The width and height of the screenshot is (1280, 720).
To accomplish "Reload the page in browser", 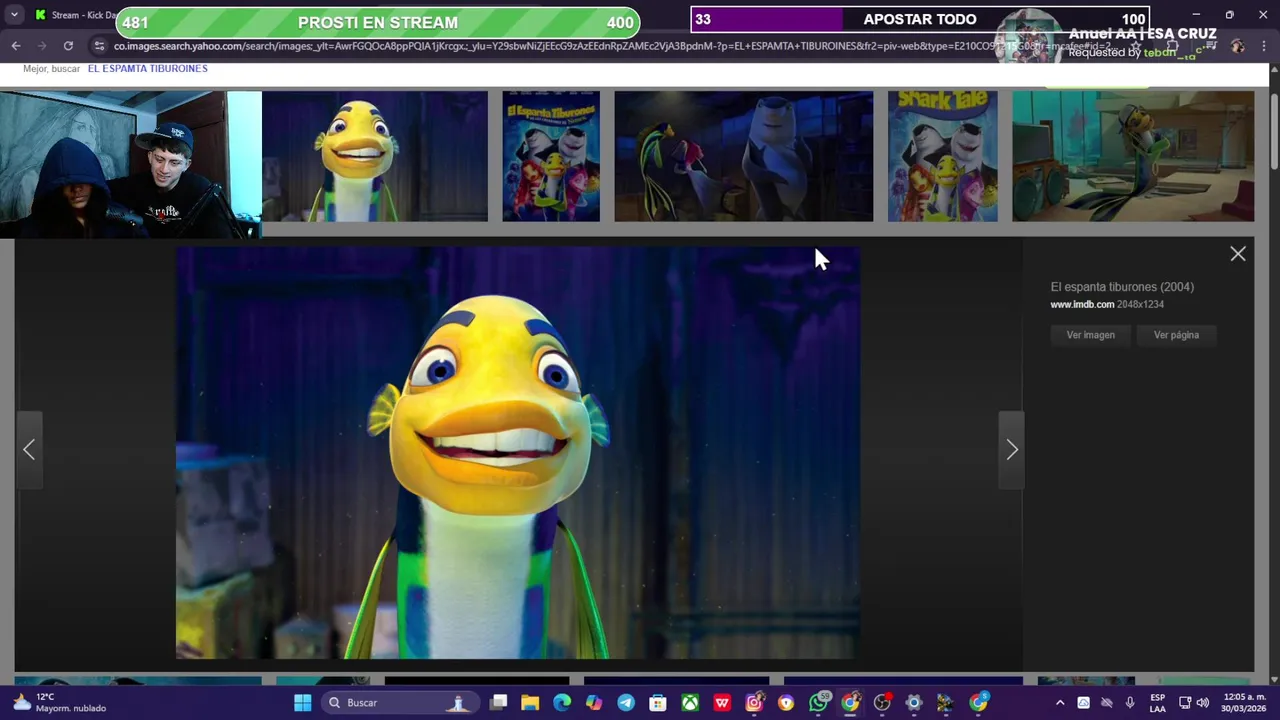I will 68,46.
